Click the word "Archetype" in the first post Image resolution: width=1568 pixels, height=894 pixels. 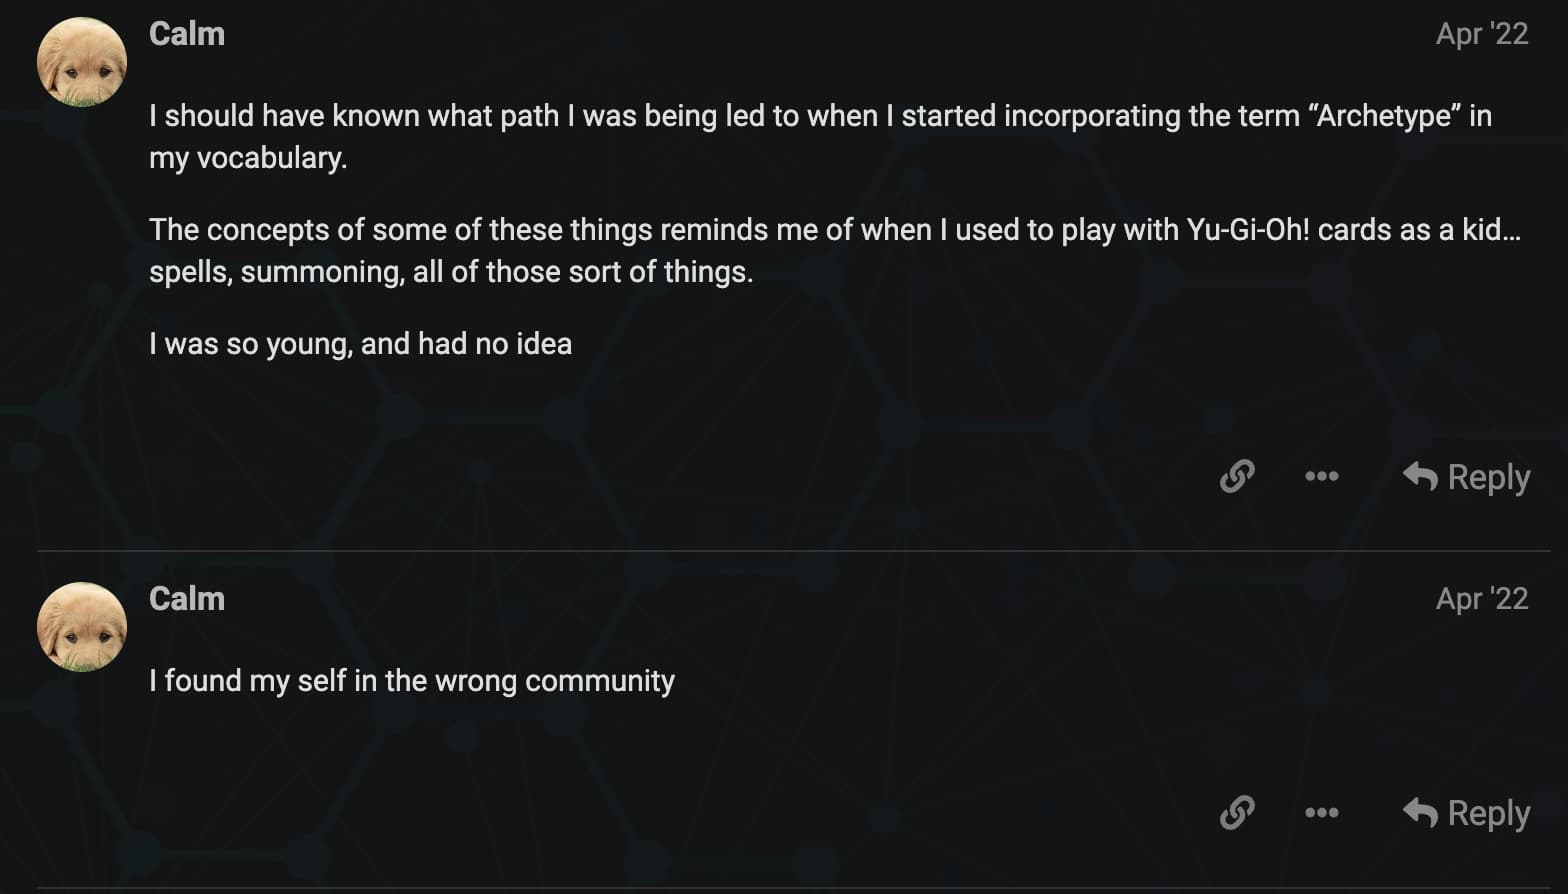[x=1384, y=116]
